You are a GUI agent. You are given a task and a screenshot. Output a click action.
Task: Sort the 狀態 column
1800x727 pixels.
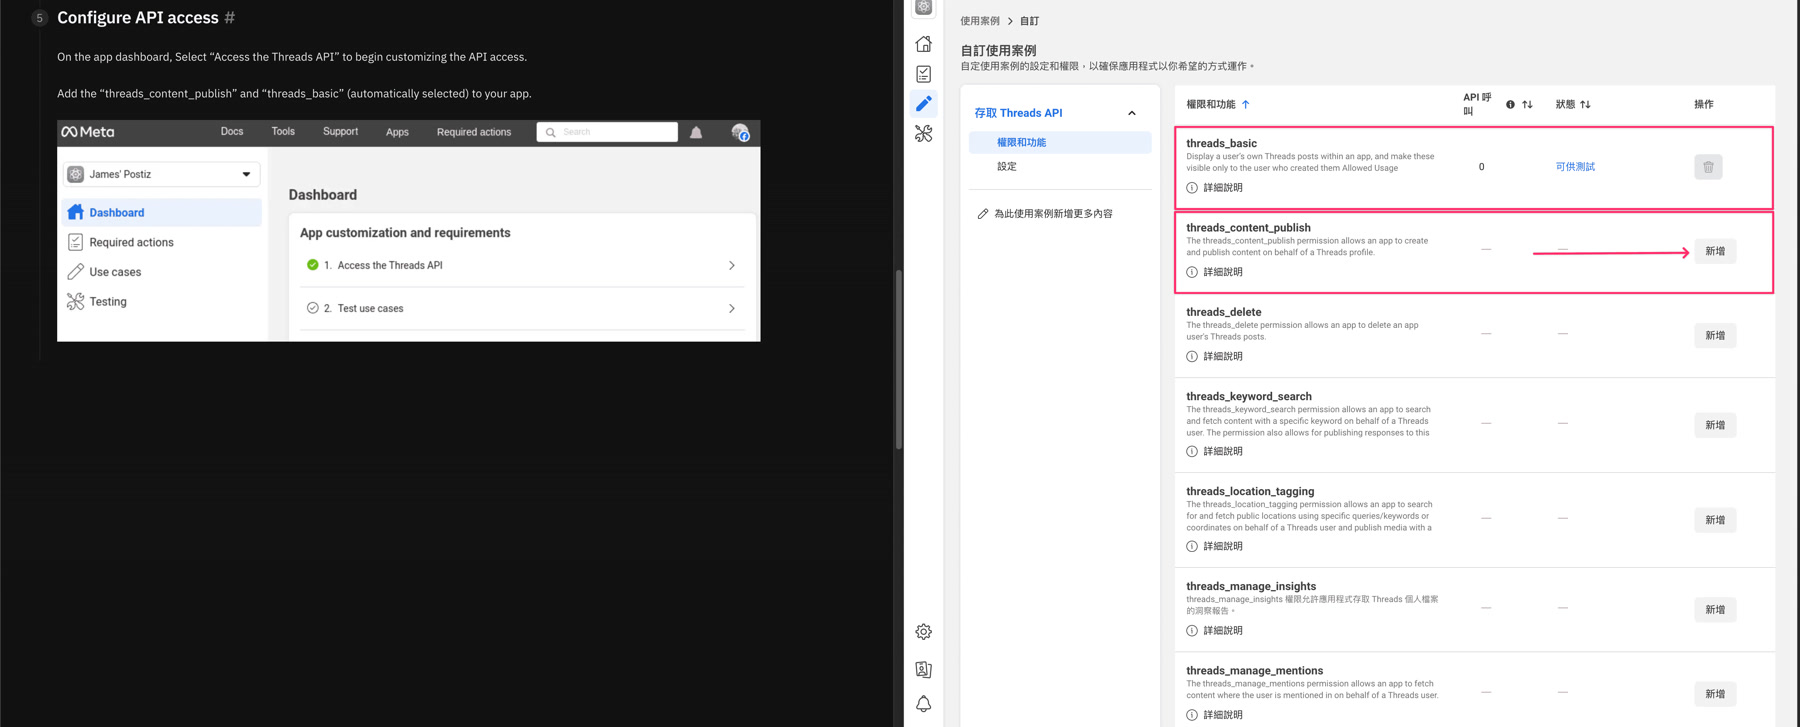pos(1585,104)
